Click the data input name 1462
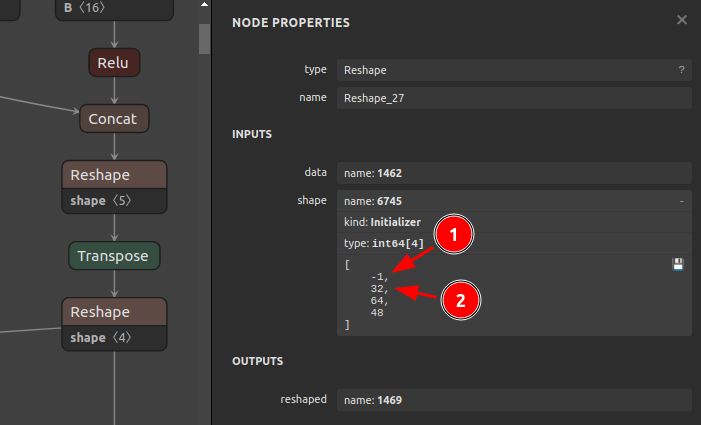The image size is (701, 425). [514, 173]
